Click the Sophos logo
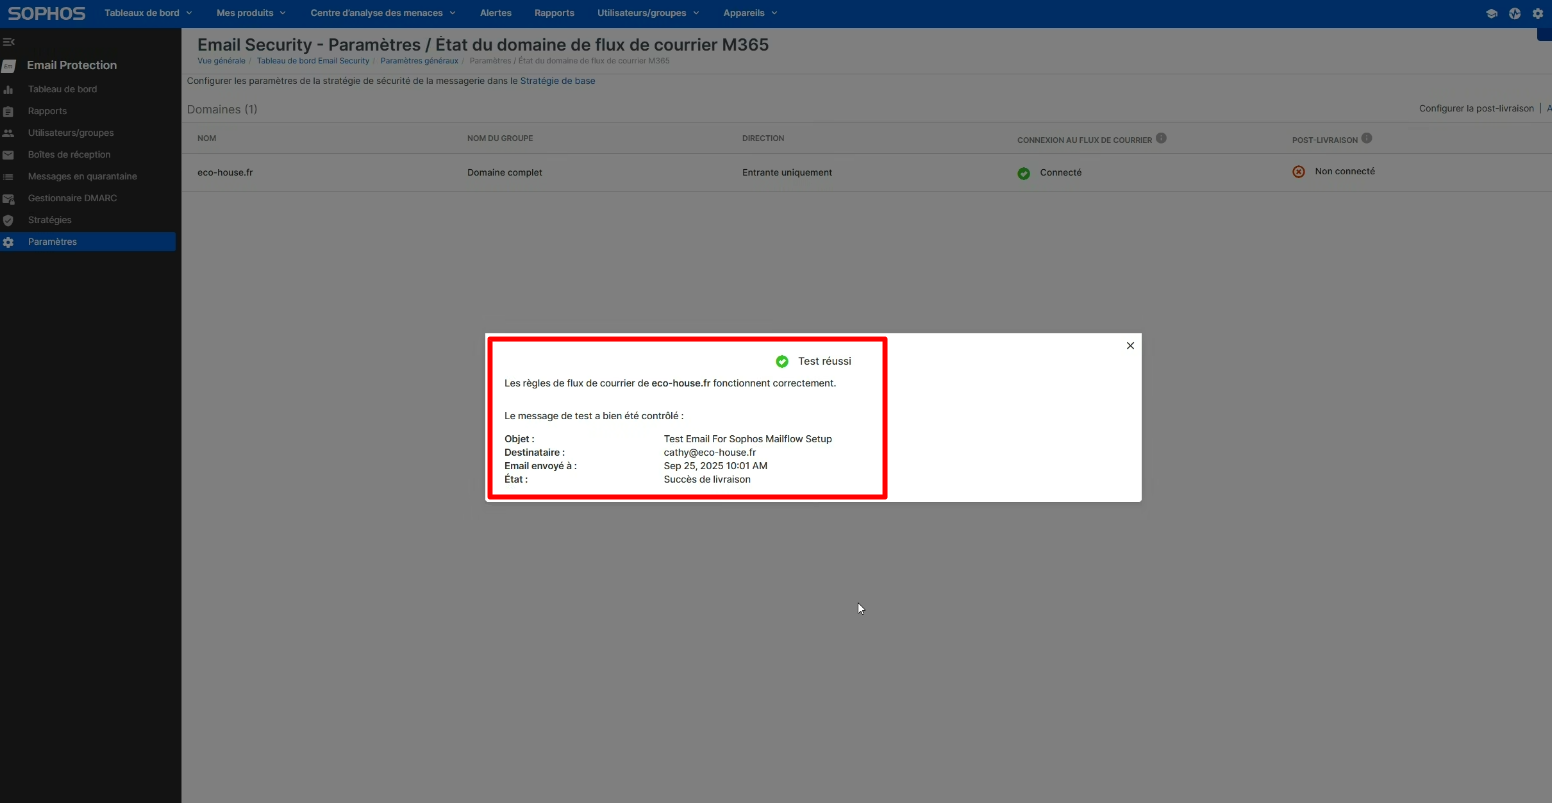 [46, 13]
